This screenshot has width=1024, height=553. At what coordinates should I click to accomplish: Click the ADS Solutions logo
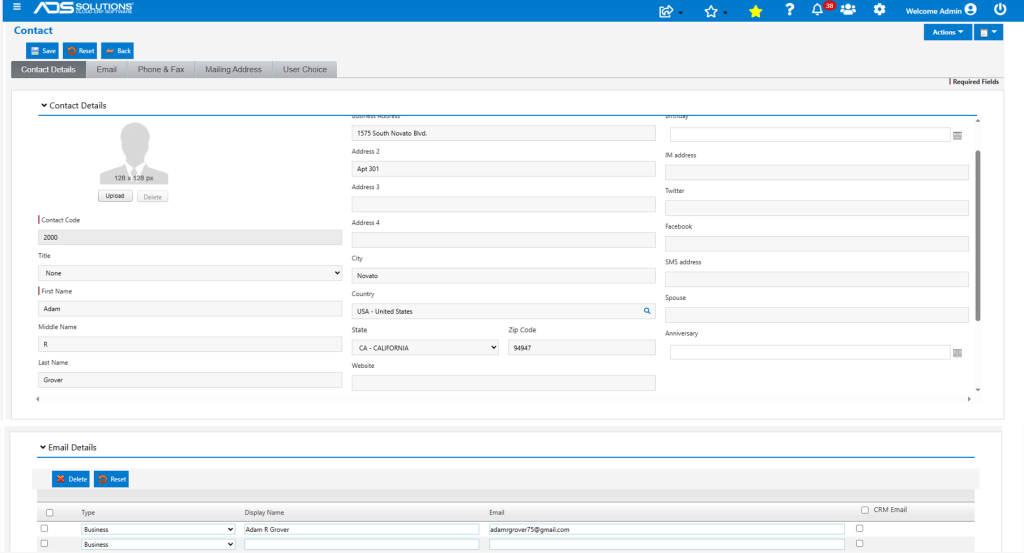tap(83, 8)
